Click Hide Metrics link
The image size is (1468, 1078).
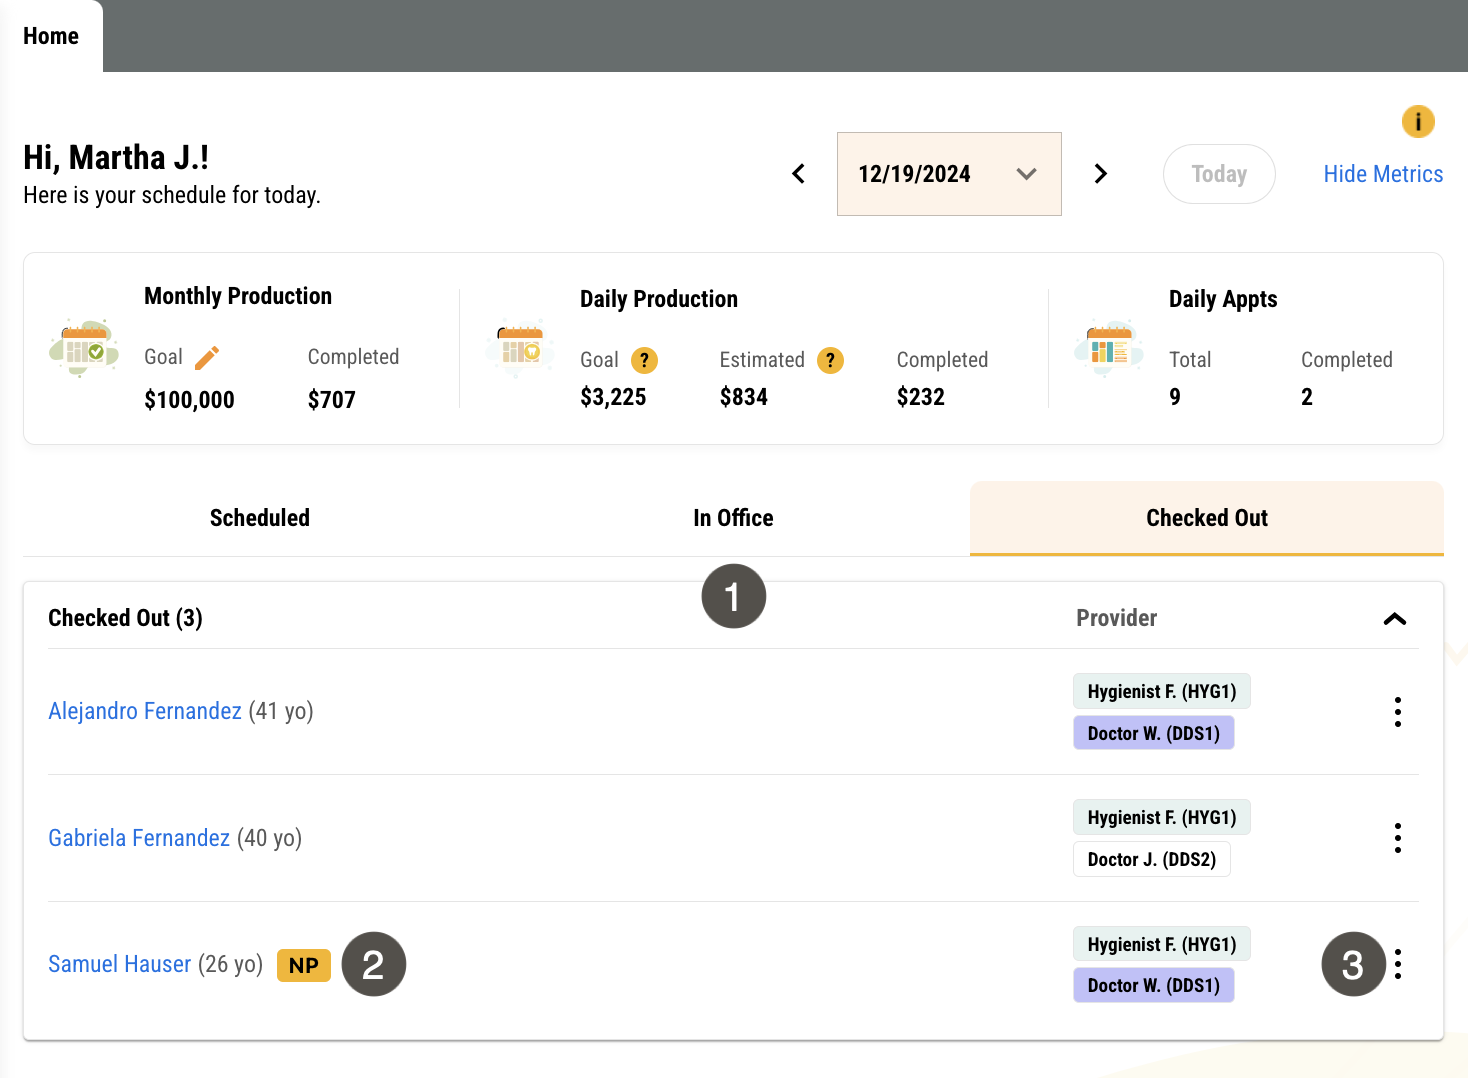click(1383, 174)
